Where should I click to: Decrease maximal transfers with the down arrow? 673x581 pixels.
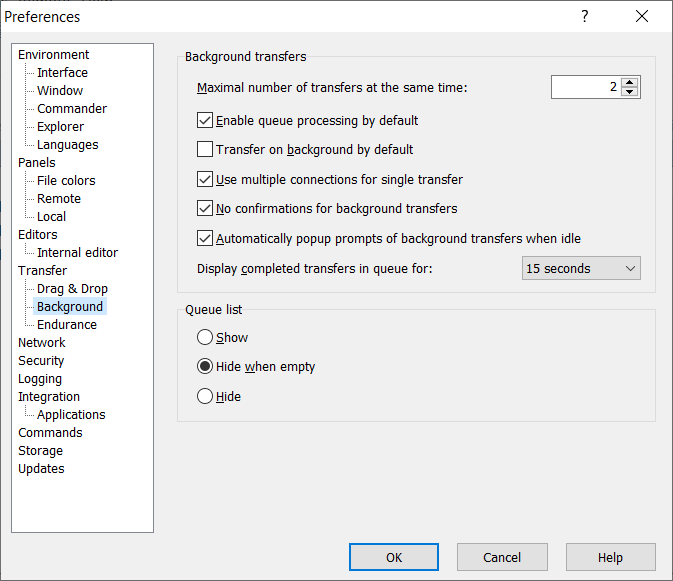(x=629, y=92)
